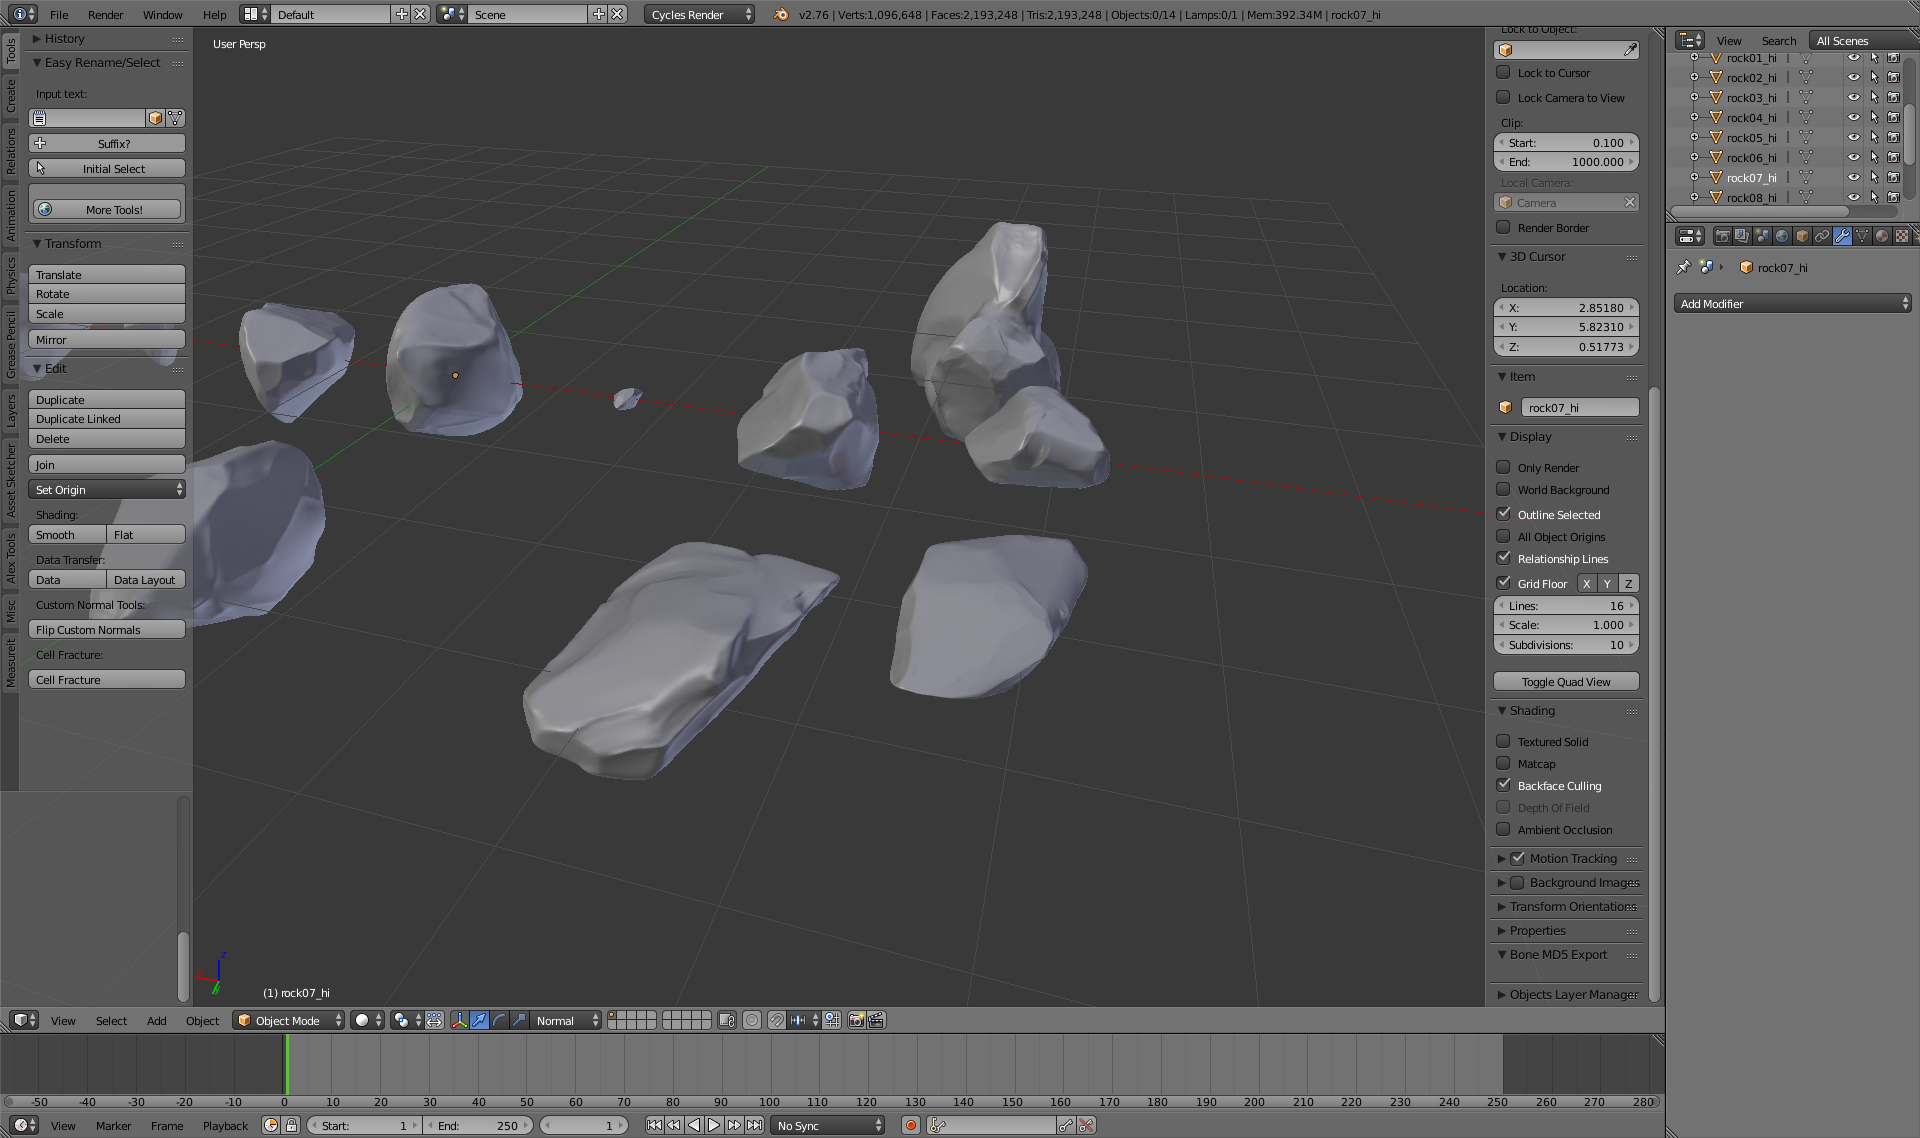The image size is (1920, 1138).
Task: Click Flip Custom Normals button
Action: pos(107,630)
